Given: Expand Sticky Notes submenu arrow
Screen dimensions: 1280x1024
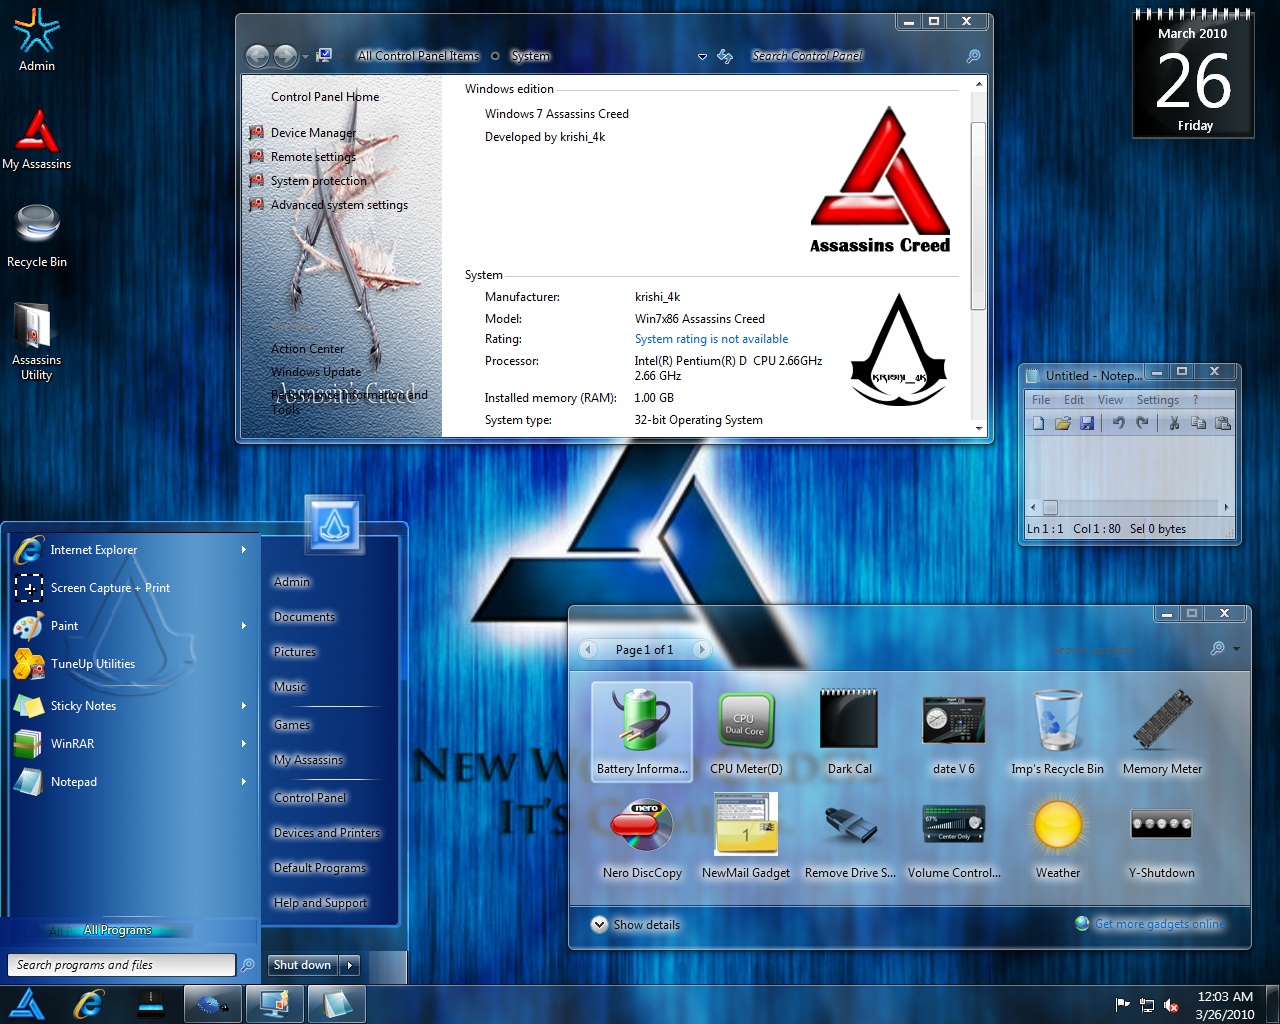Looking at the screenshot, I should click(x=243, y=705).
